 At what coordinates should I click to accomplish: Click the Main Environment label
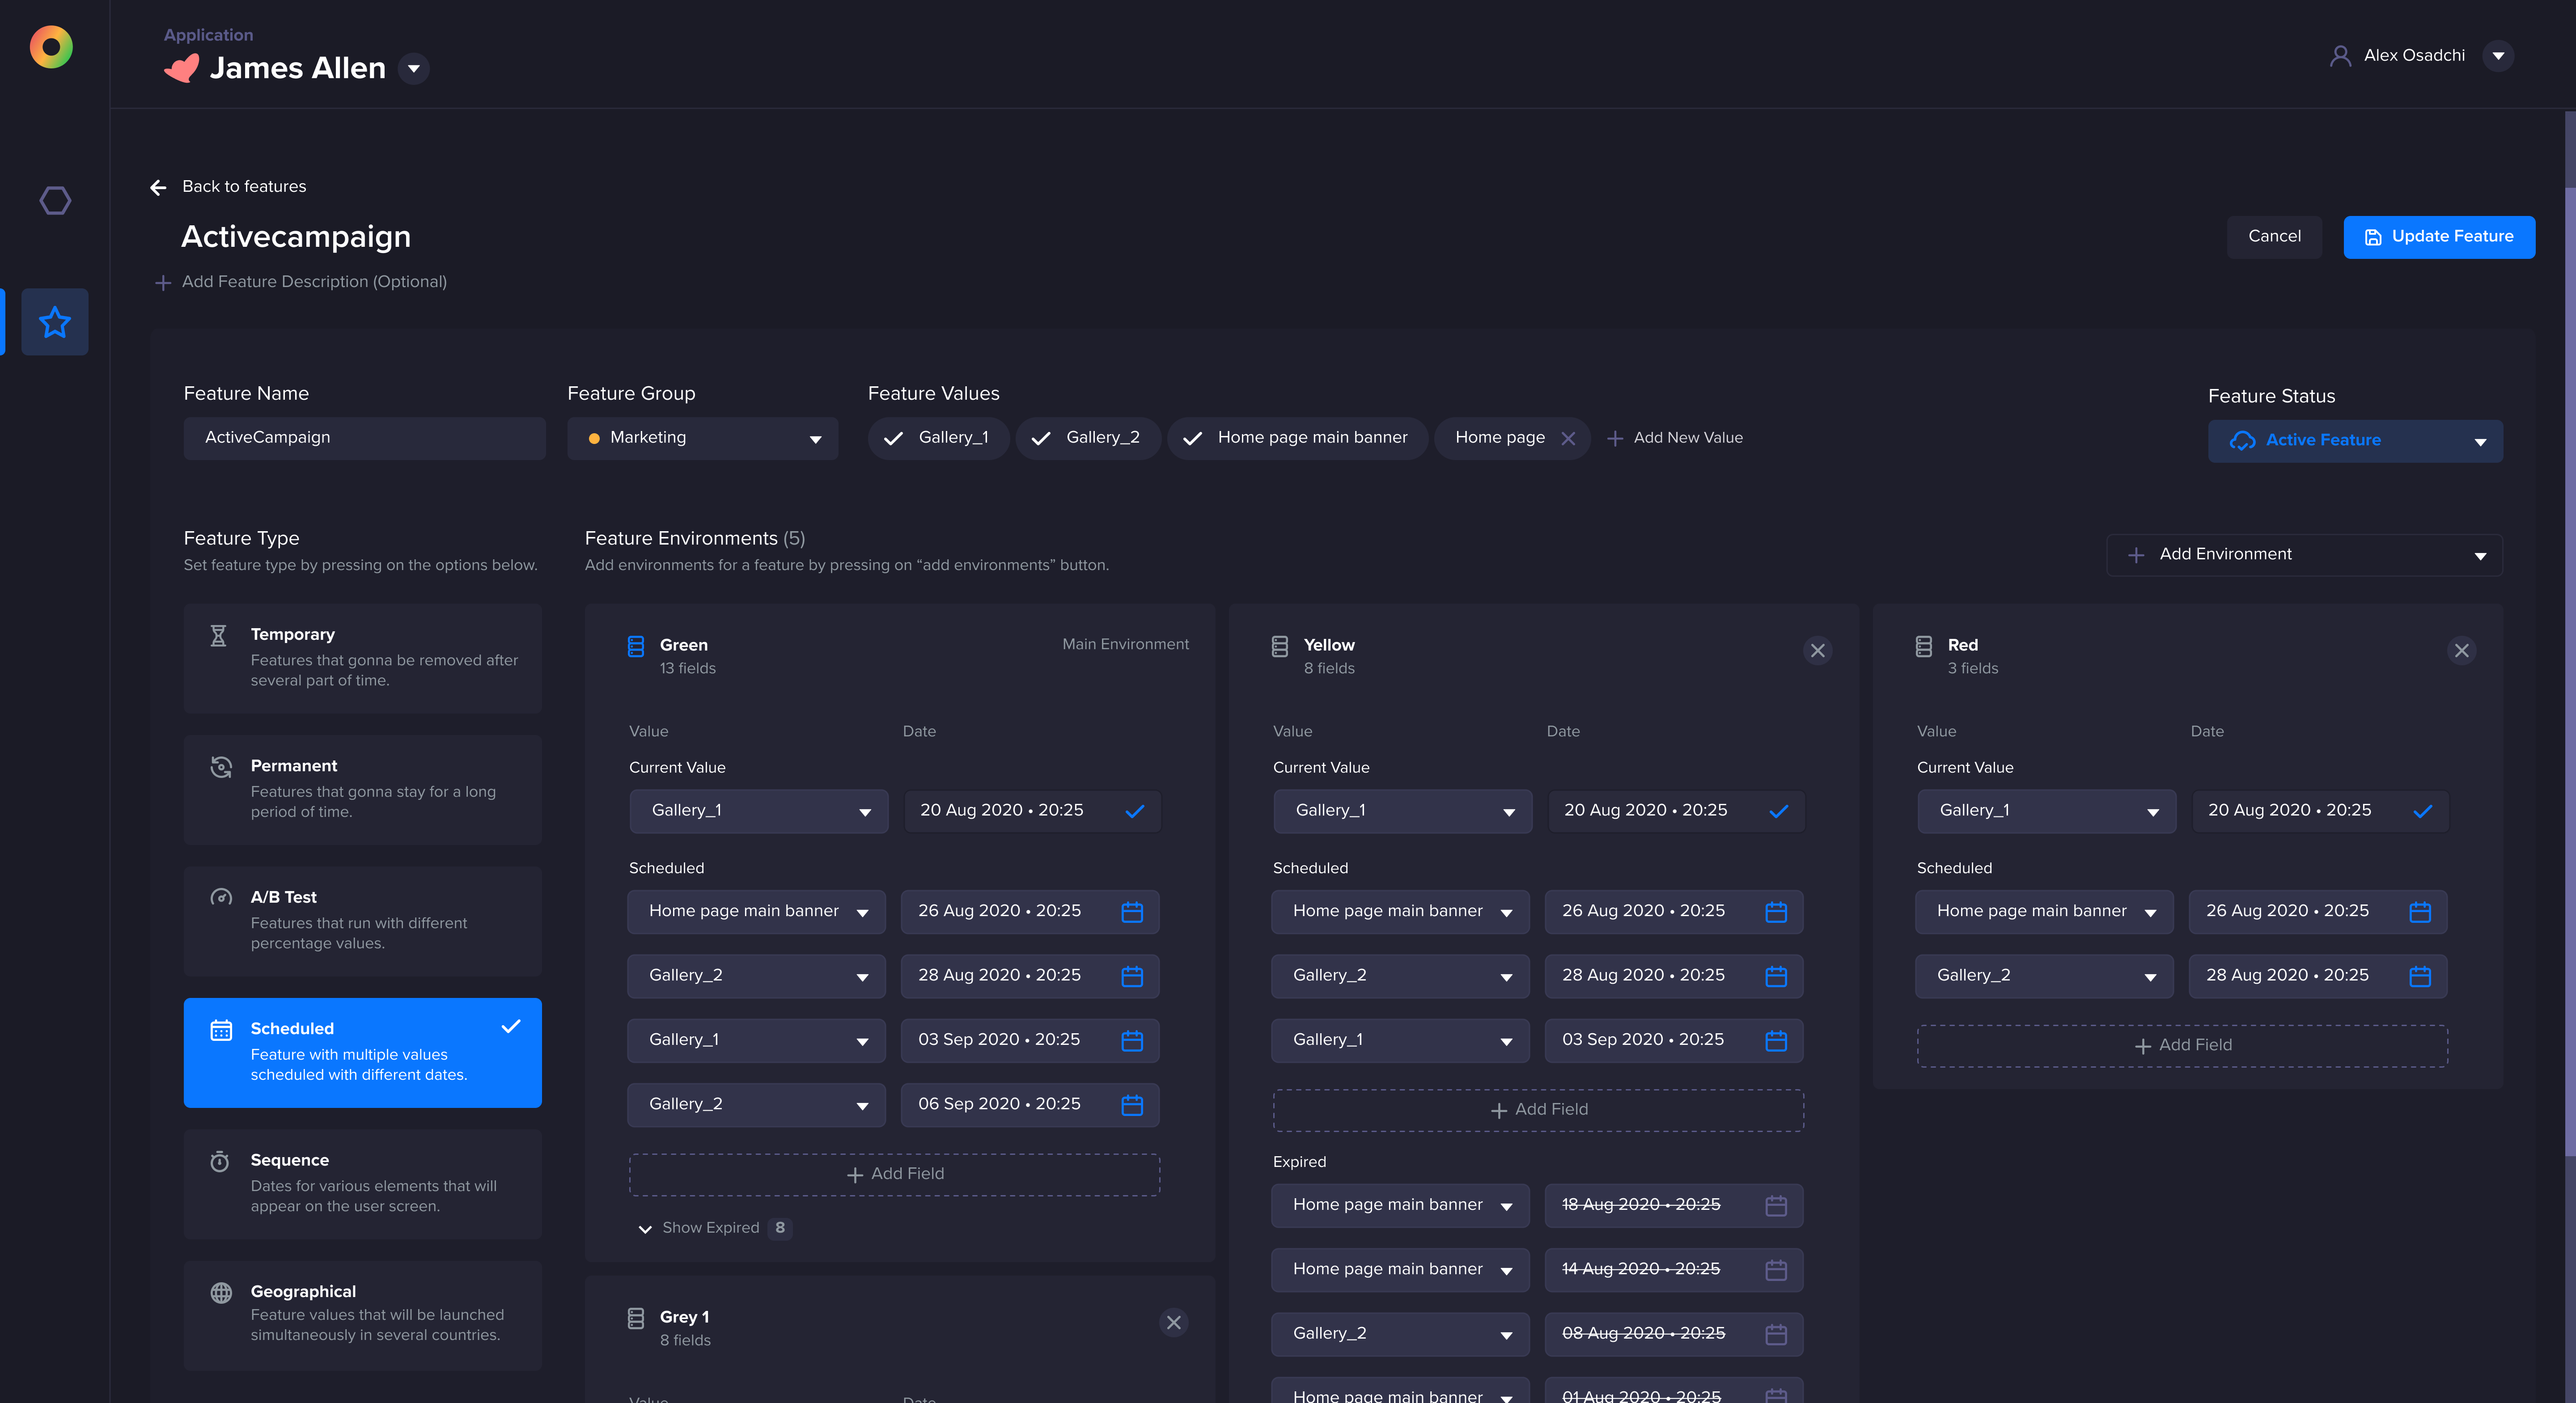pyautogui.click(x=1125, y=645)
